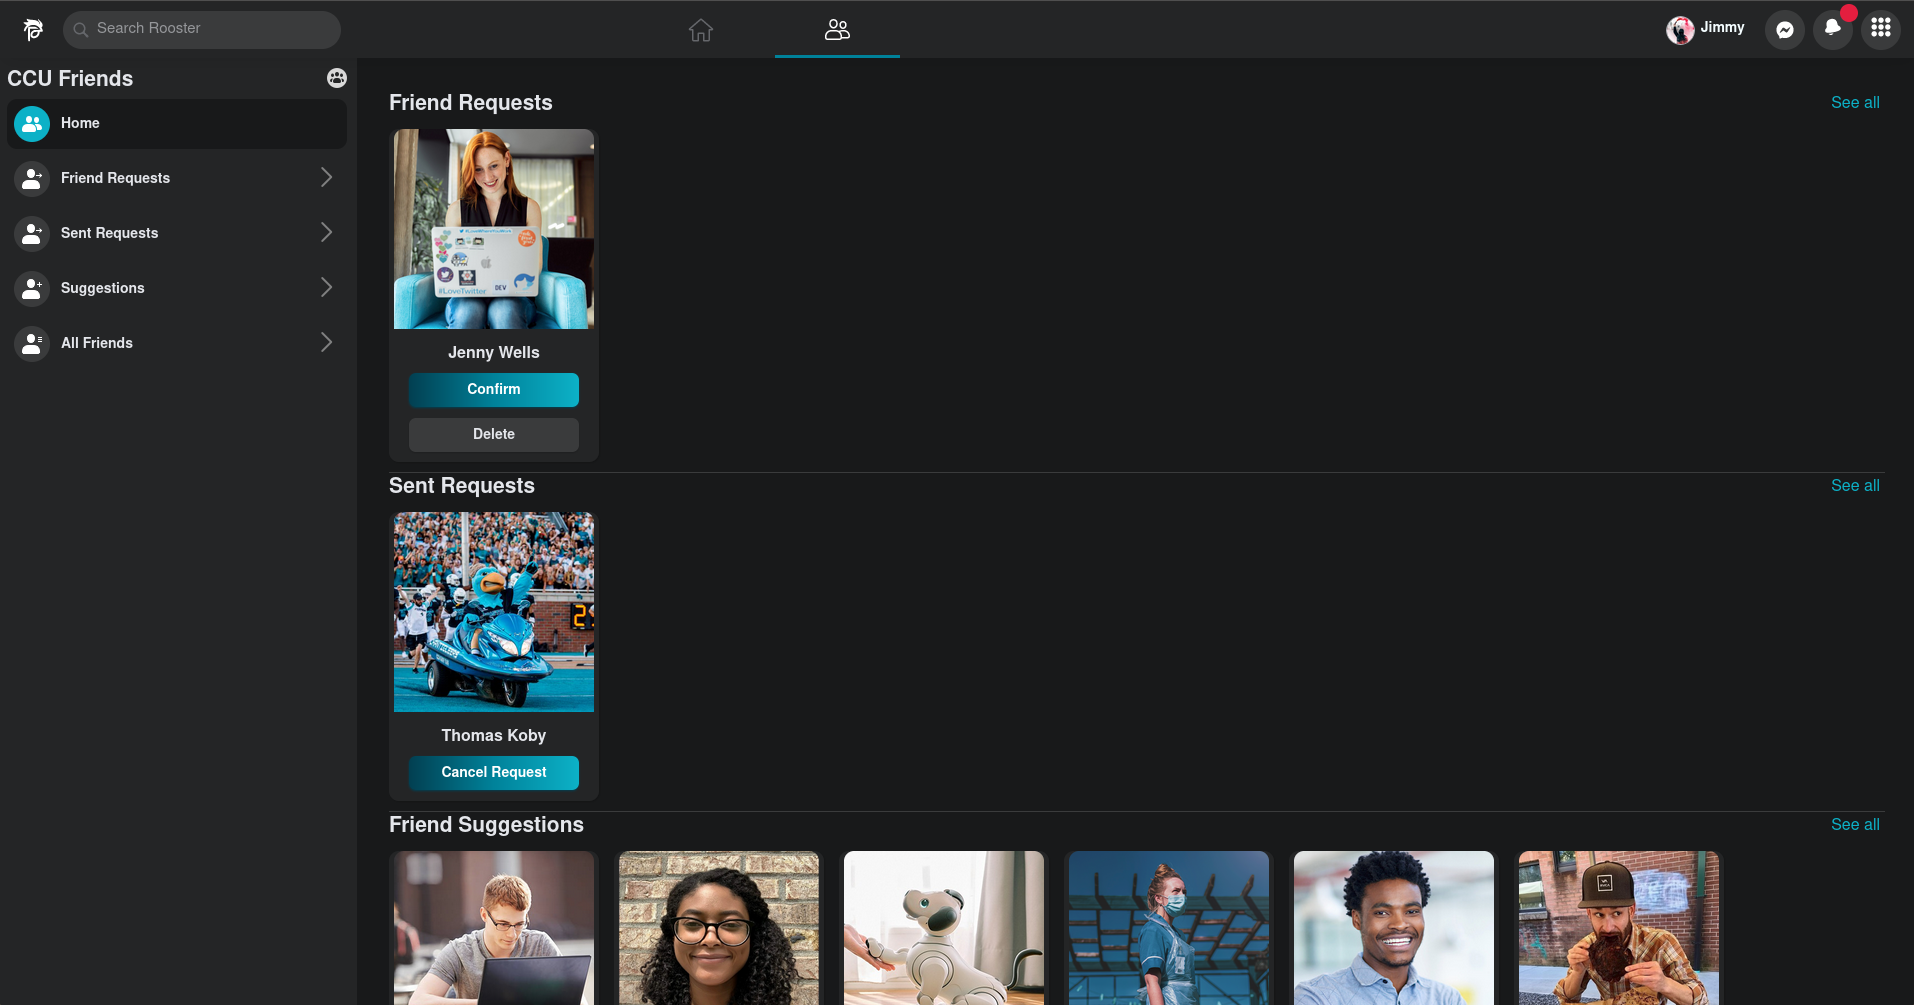Viewport: 1914px width, 1005px height.
Task: Open Sent Requests in sidebar
Action: (x=177, y=233)
